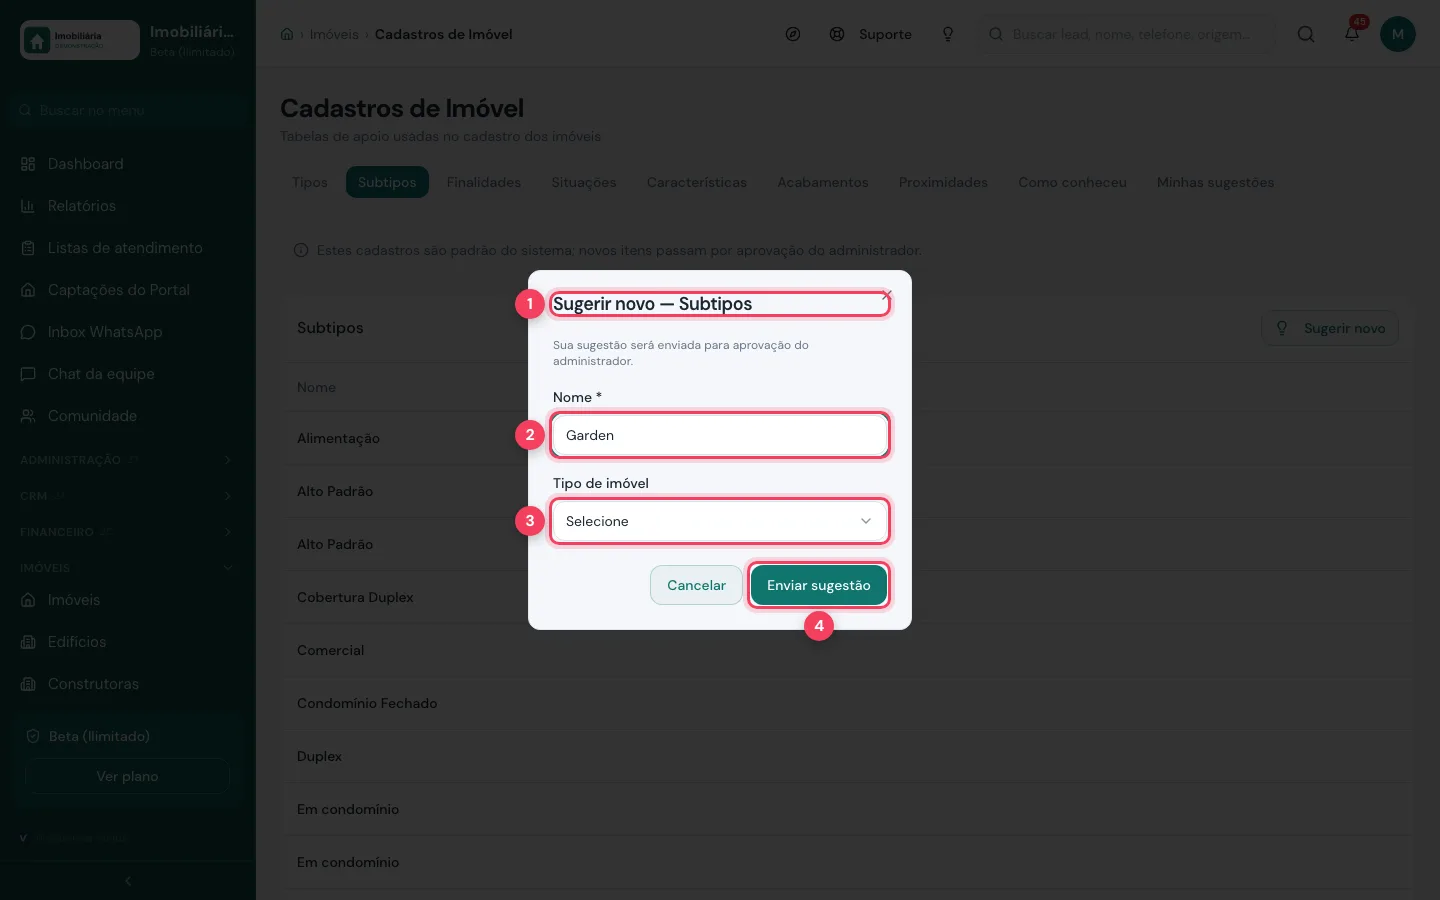
Task: Open the Tipo de imóvel dropdown
Action: tap(720, 521)
